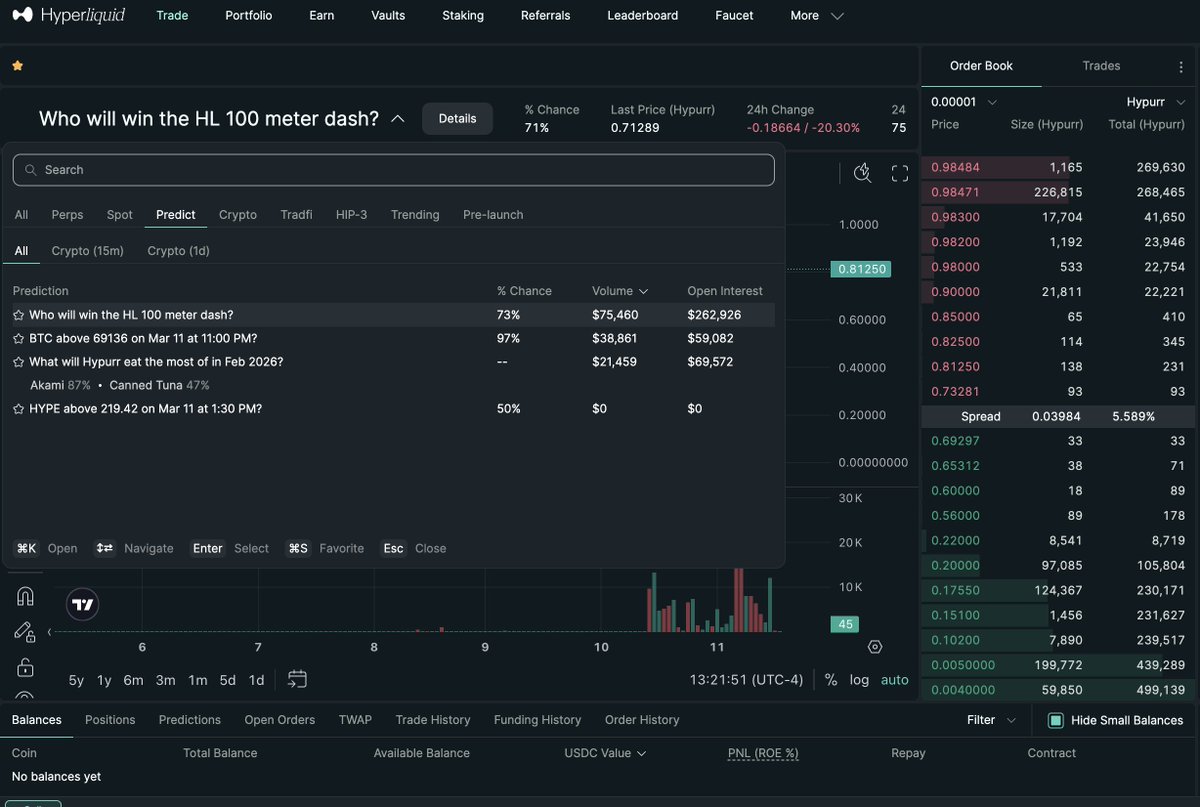The width and height of the screenshot is (1200, 807).
Task: Open order book three-dot options menu
Action: tap(1181, 66)
